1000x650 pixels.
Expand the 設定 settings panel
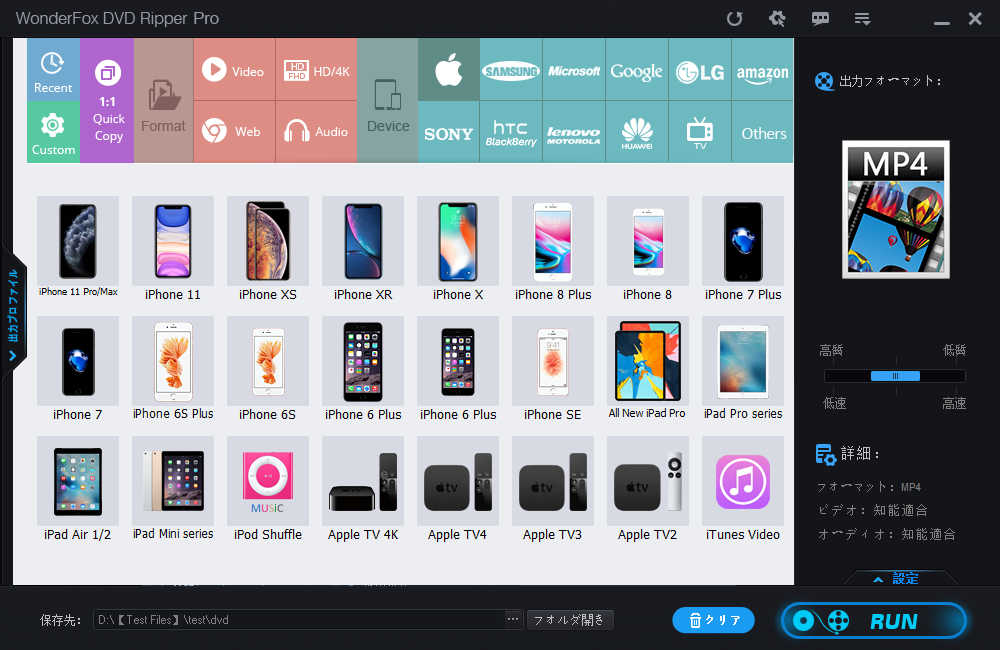click(x=896, y=579)
